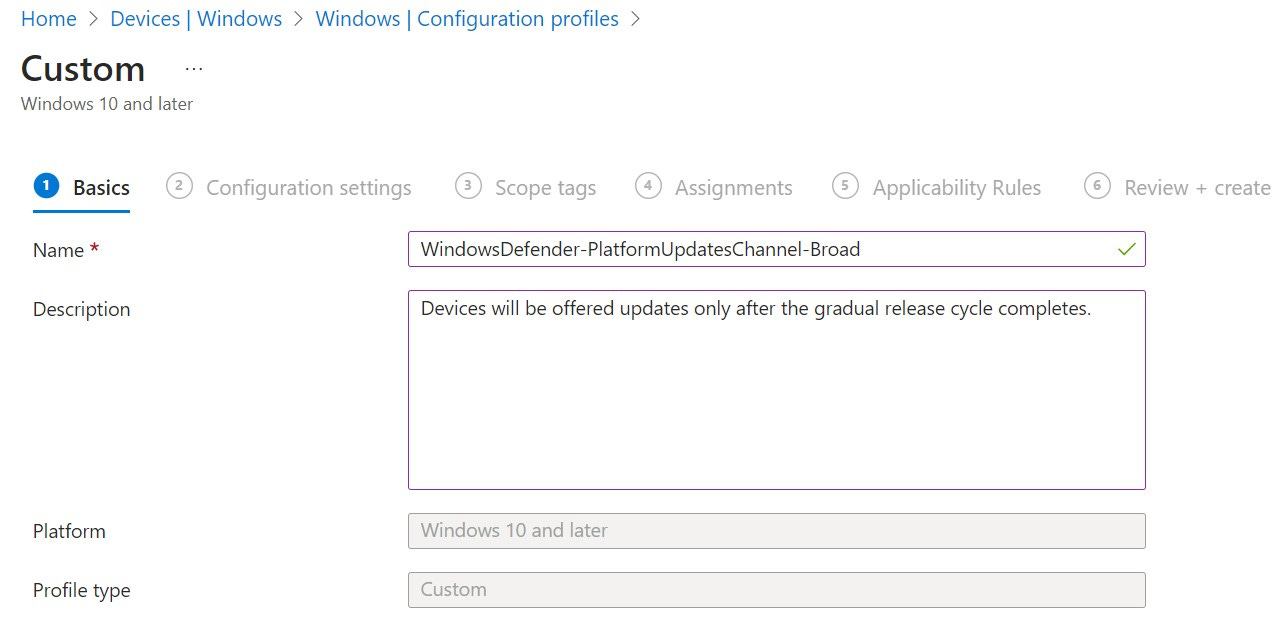Image resolution: width=1288 pixels, height=636 pixels.
Task: Navigate to Devices | Windows breadcrumb
Action: [x=196, y=18]
